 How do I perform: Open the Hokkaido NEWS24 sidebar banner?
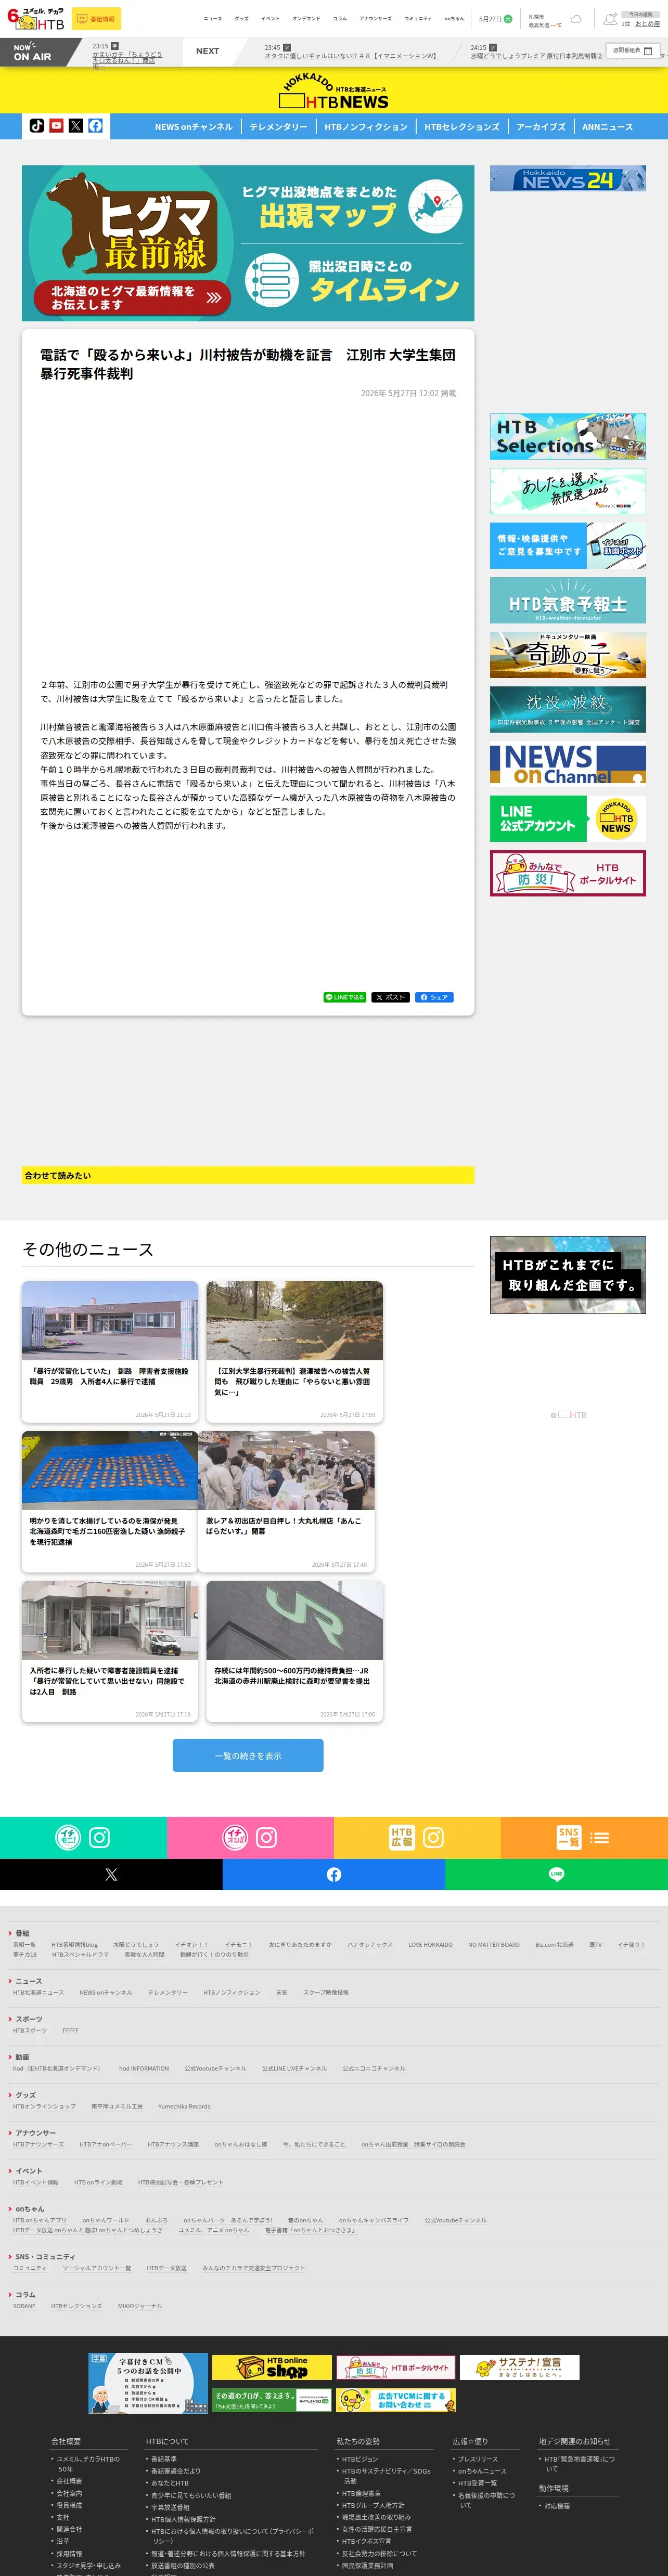(568, 179)
